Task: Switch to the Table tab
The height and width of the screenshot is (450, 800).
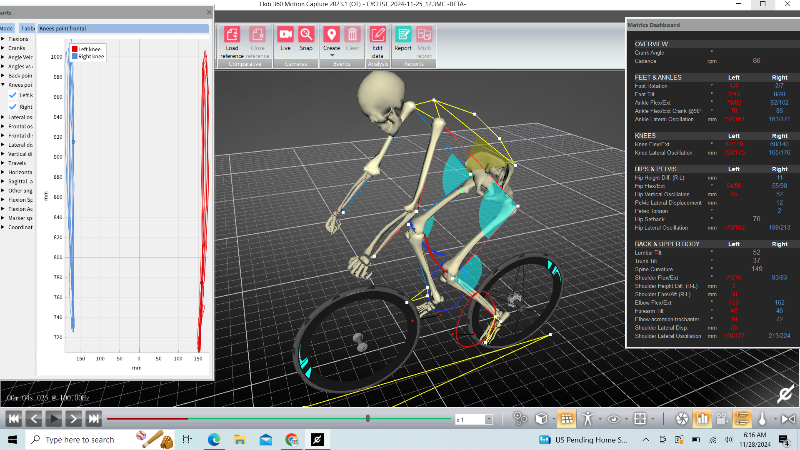Action: [x=28, y=30]
